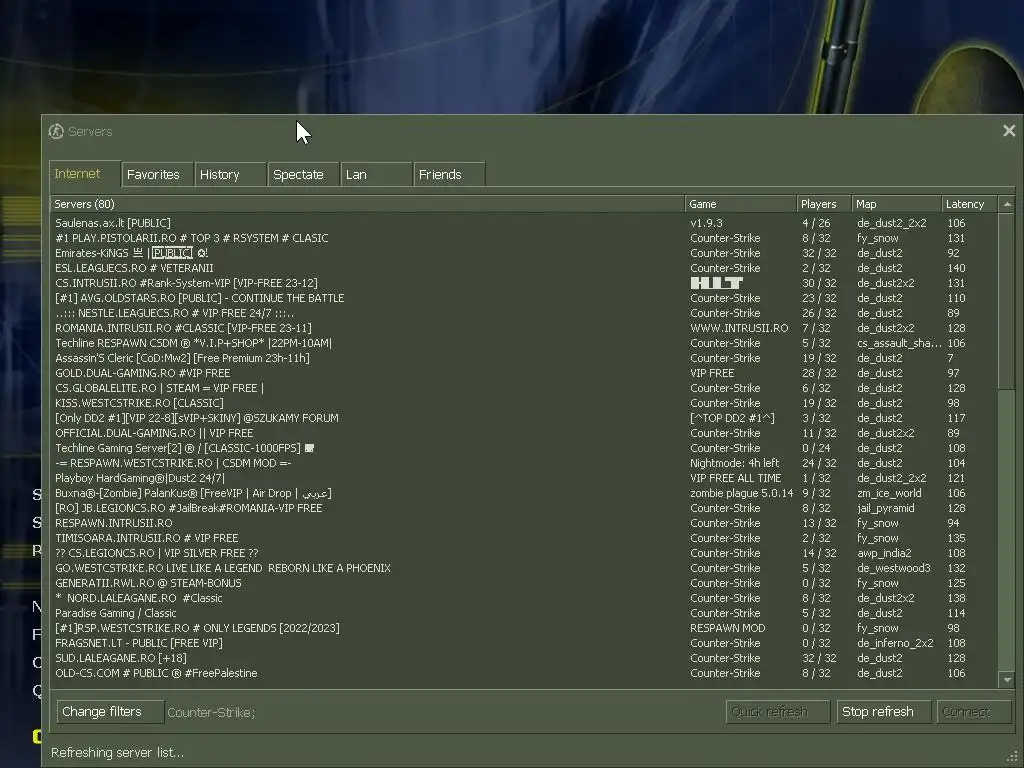Select GENERATII.RWL.RO @ STEAM-BONUS server
The width and height of the screenshot is (1024, 768).
pyautogui.click(x=524, y=583)
